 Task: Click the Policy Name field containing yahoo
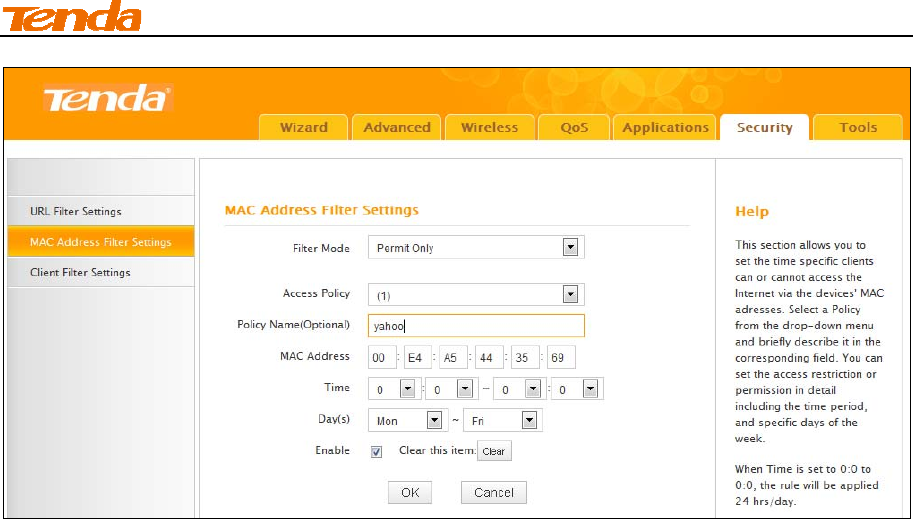coord(476,326)
